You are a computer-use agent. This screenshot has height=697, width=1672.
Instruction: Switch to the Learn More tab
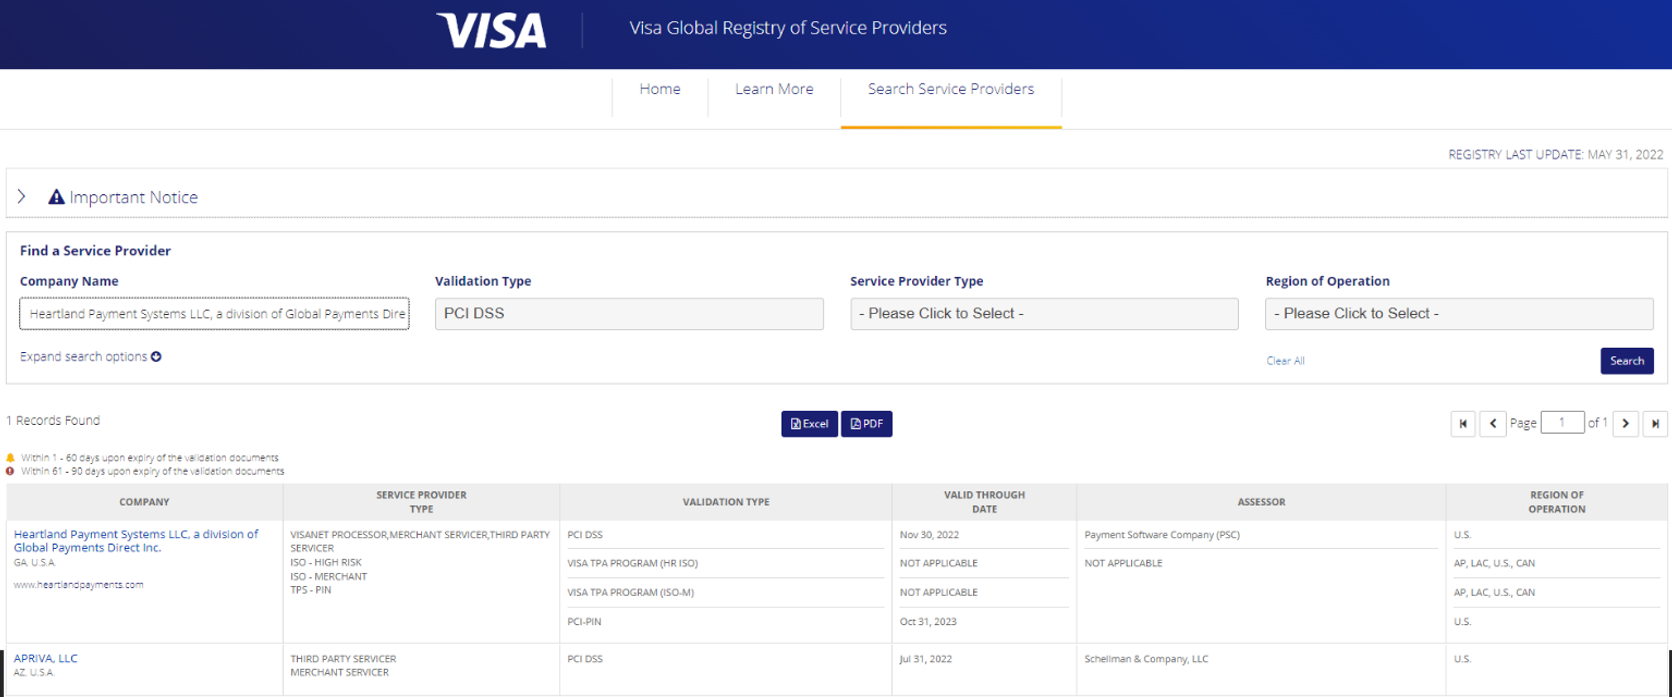pyautogui.click(x=774, y=89)
